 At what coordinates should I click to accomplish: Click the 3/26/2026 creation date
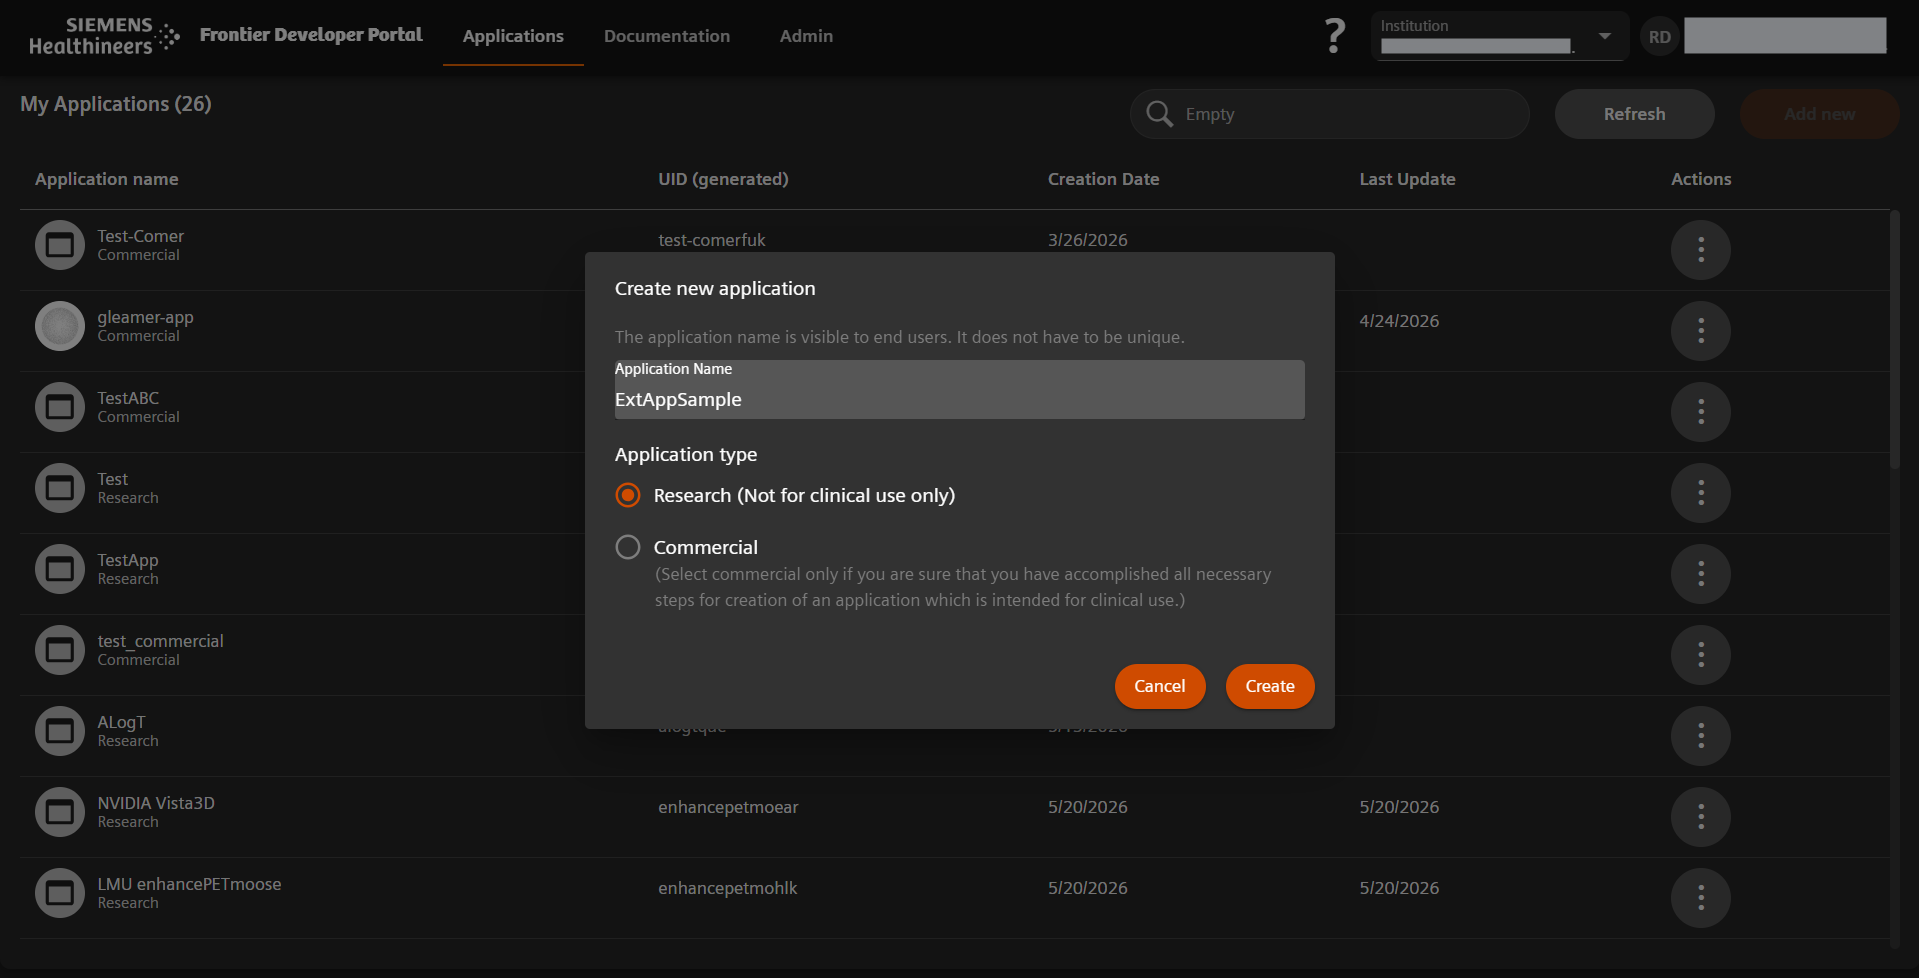(x=1087, y=240)
